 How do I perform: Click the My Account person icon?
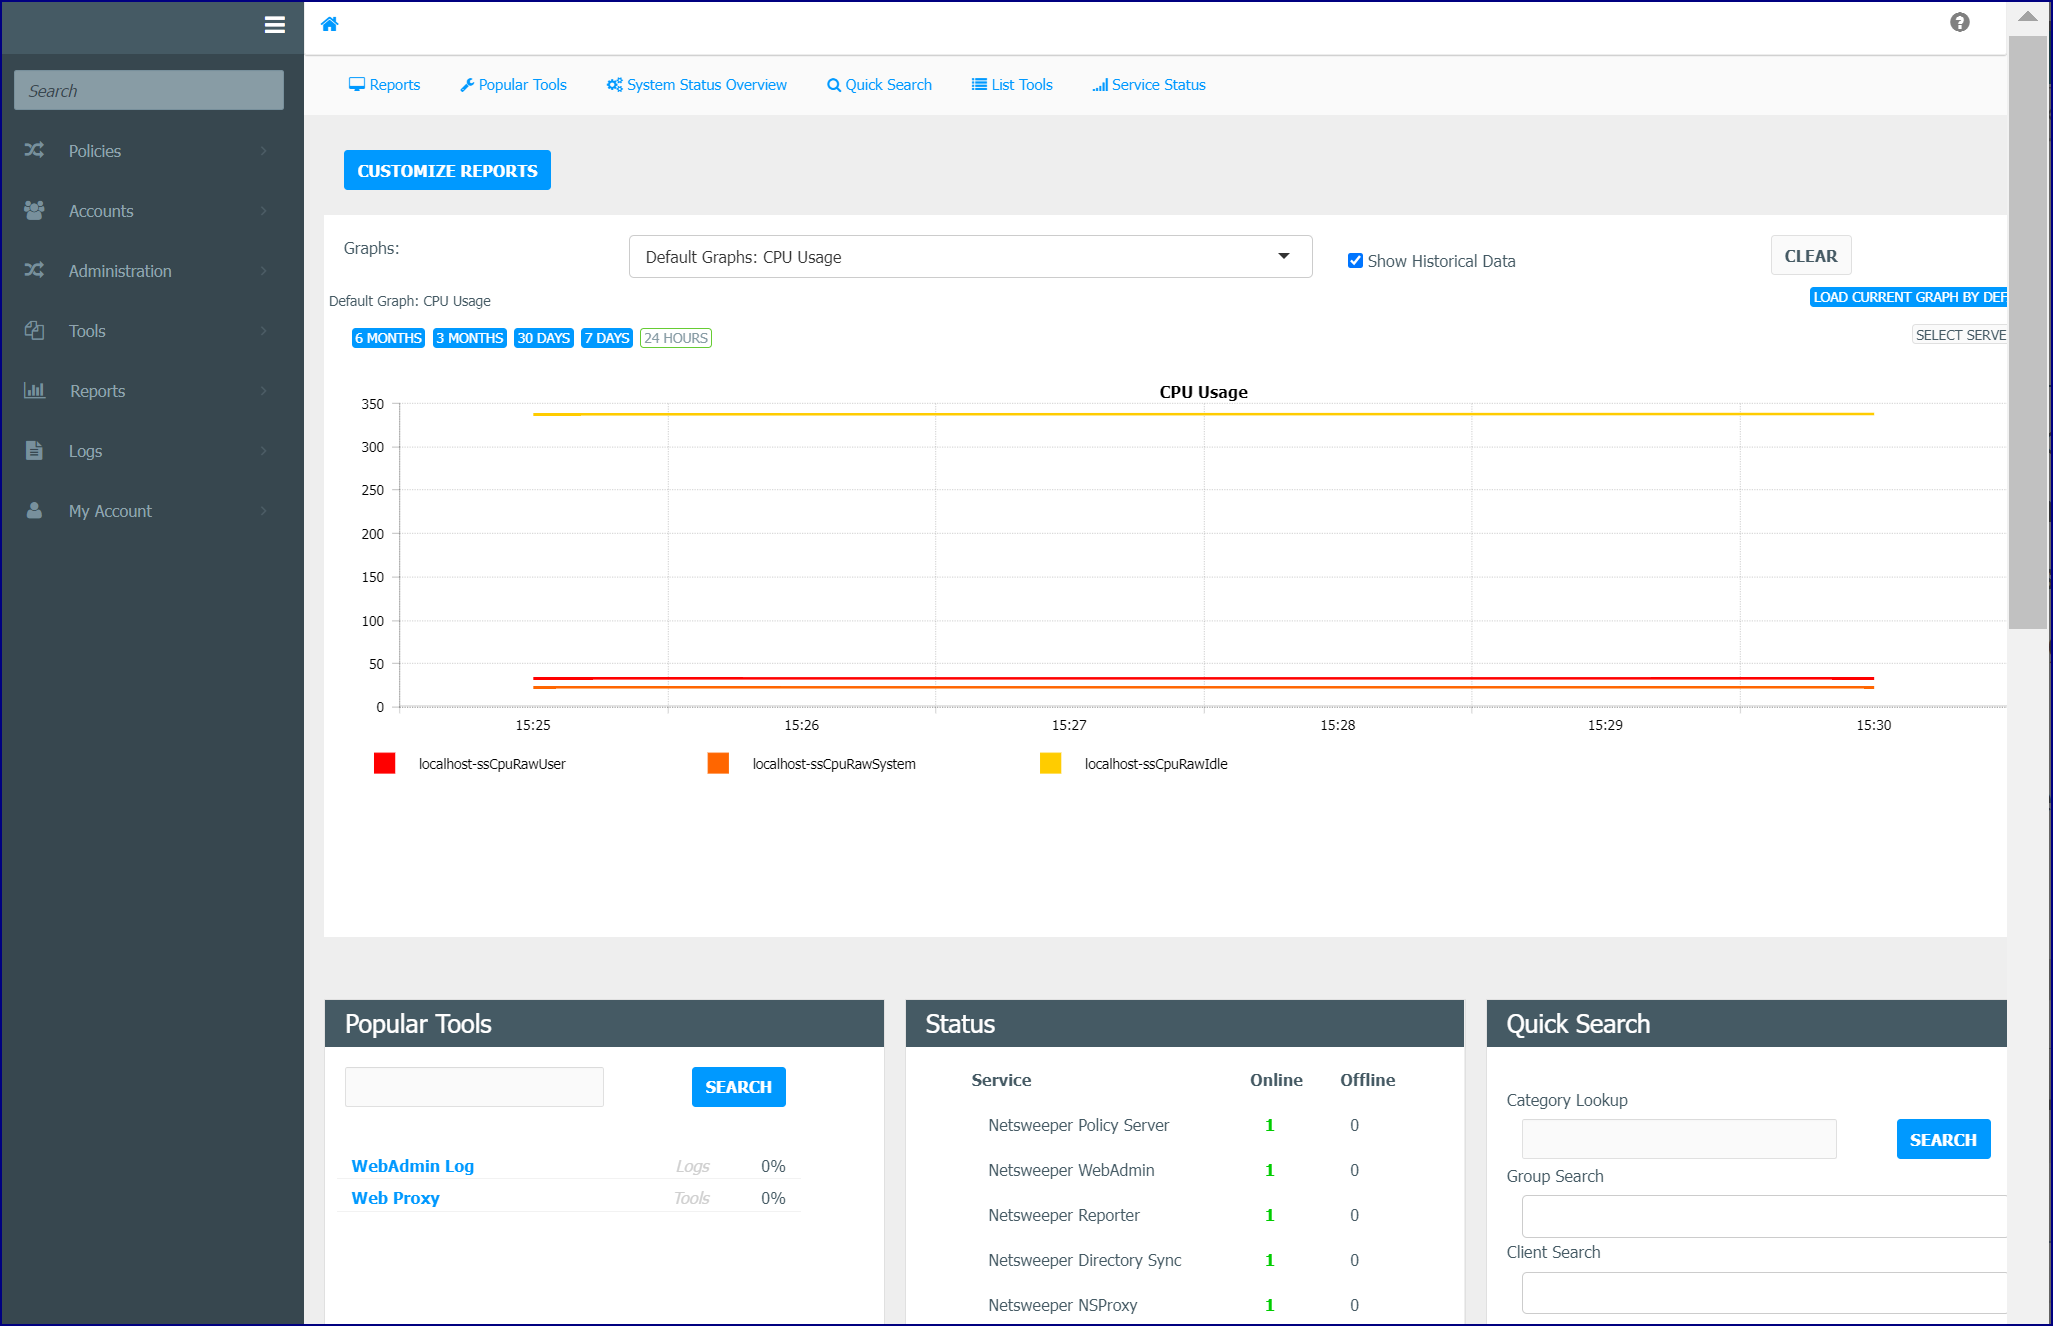pyautogui.click(x=34, y=510)
